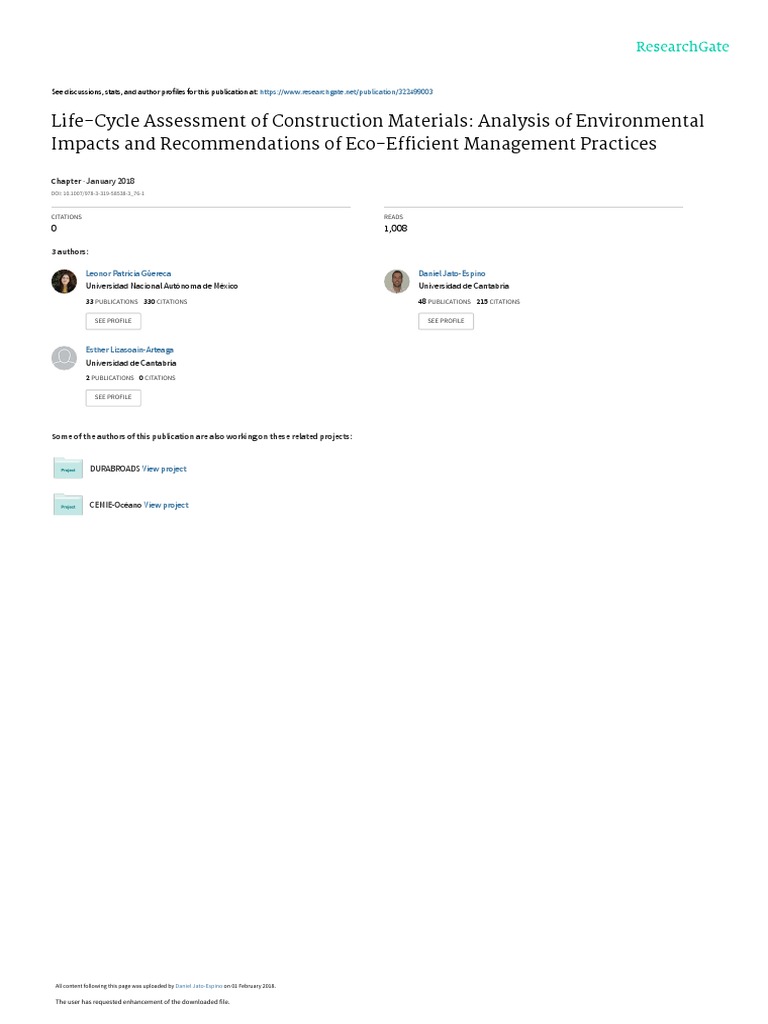Click Daniel Jato-Espino's profile photo
Viewport: 768px width, 1024px height.
pyautogui.click(x=397, y=281)
